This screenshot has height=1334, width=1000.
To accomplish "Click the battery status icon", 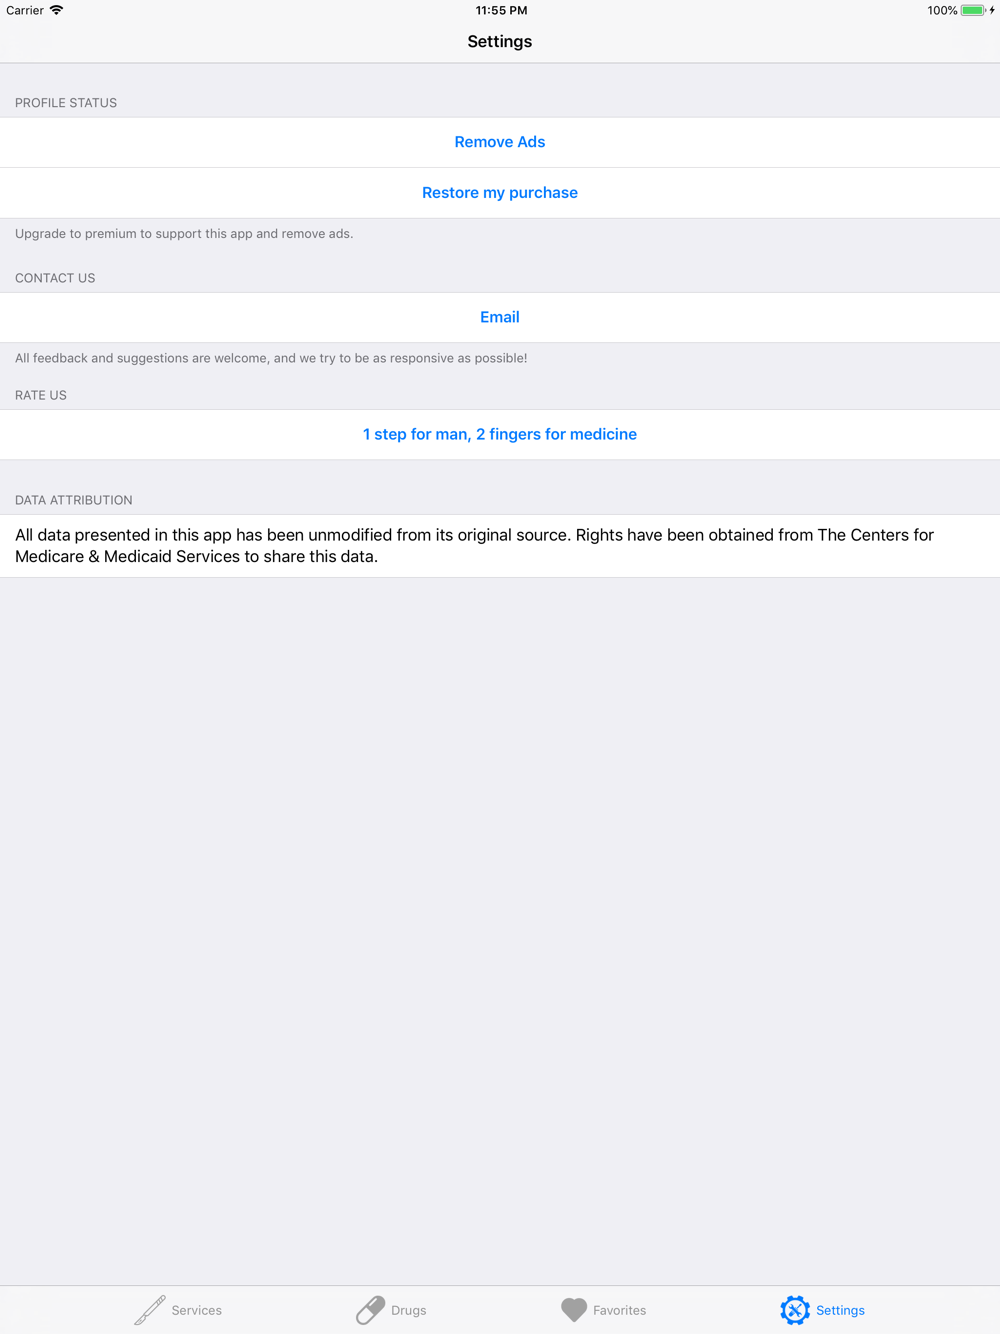I will click(x=973, y=10).
